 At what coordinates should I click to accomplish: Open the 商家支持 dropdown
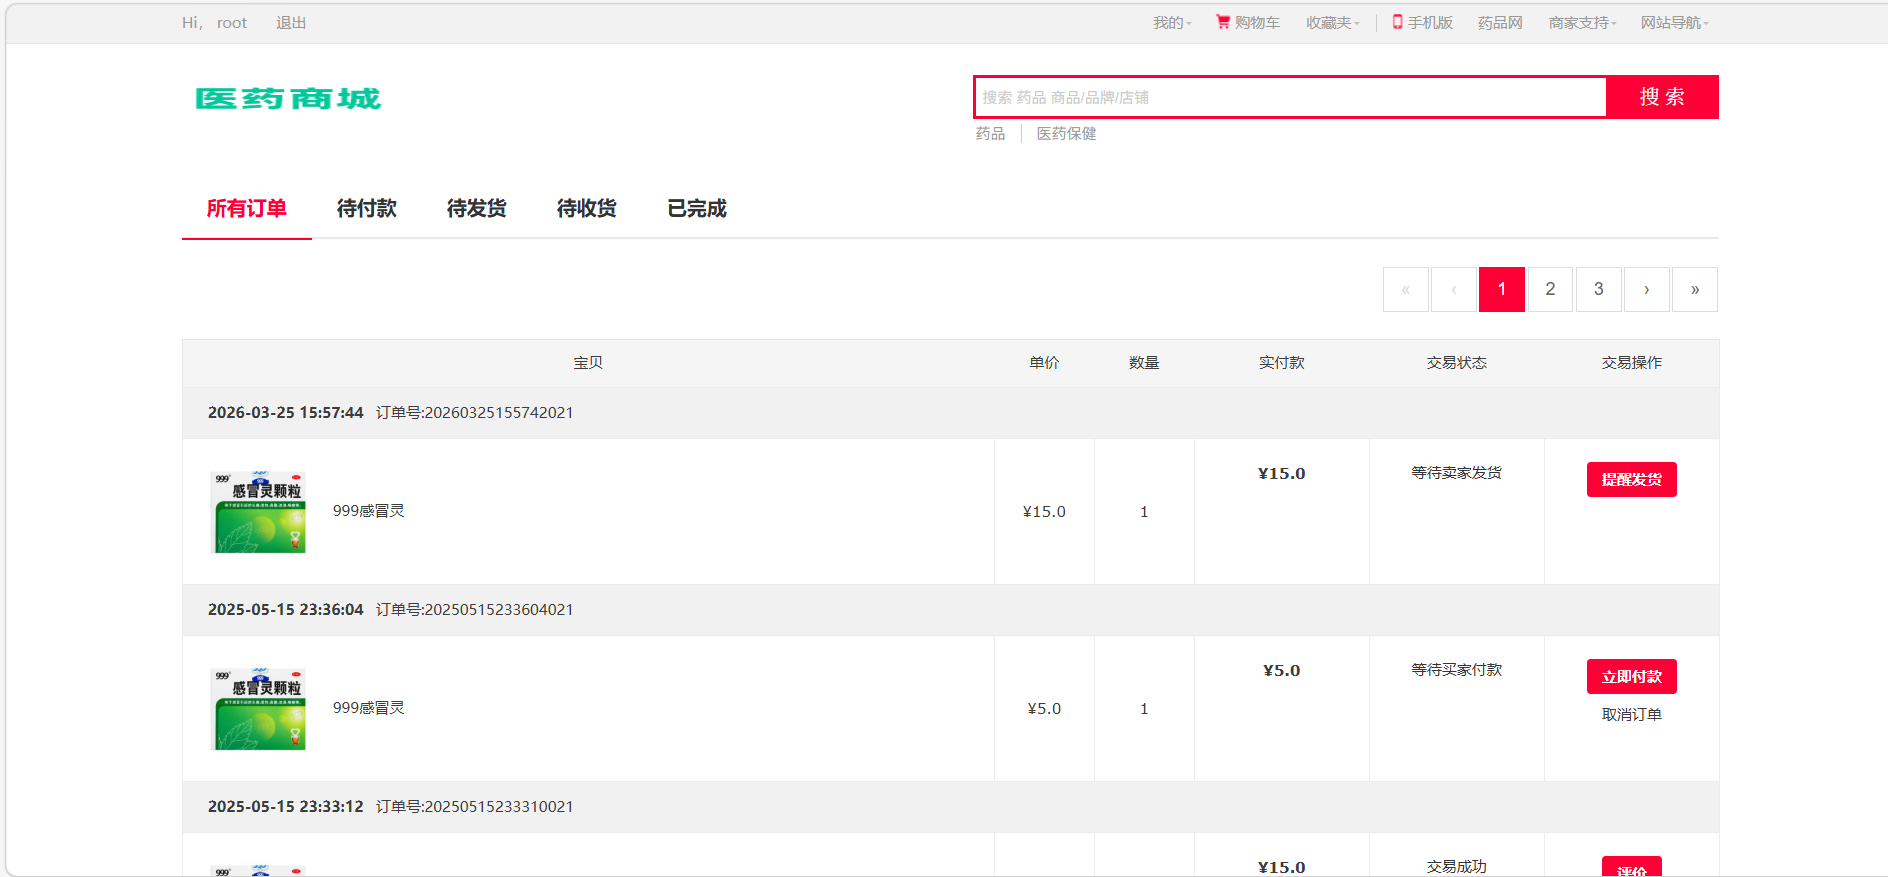pyautogui.click(x=1583, y=23)
